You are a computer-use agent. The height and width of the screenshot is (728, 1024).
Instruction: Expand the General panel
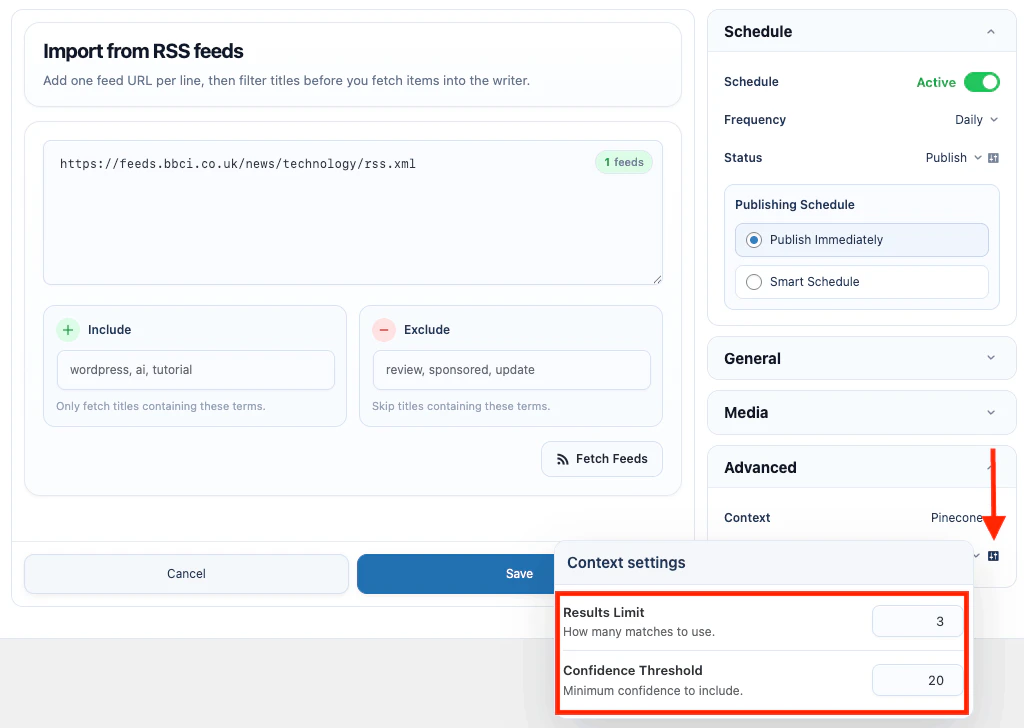tap(861, 358)
